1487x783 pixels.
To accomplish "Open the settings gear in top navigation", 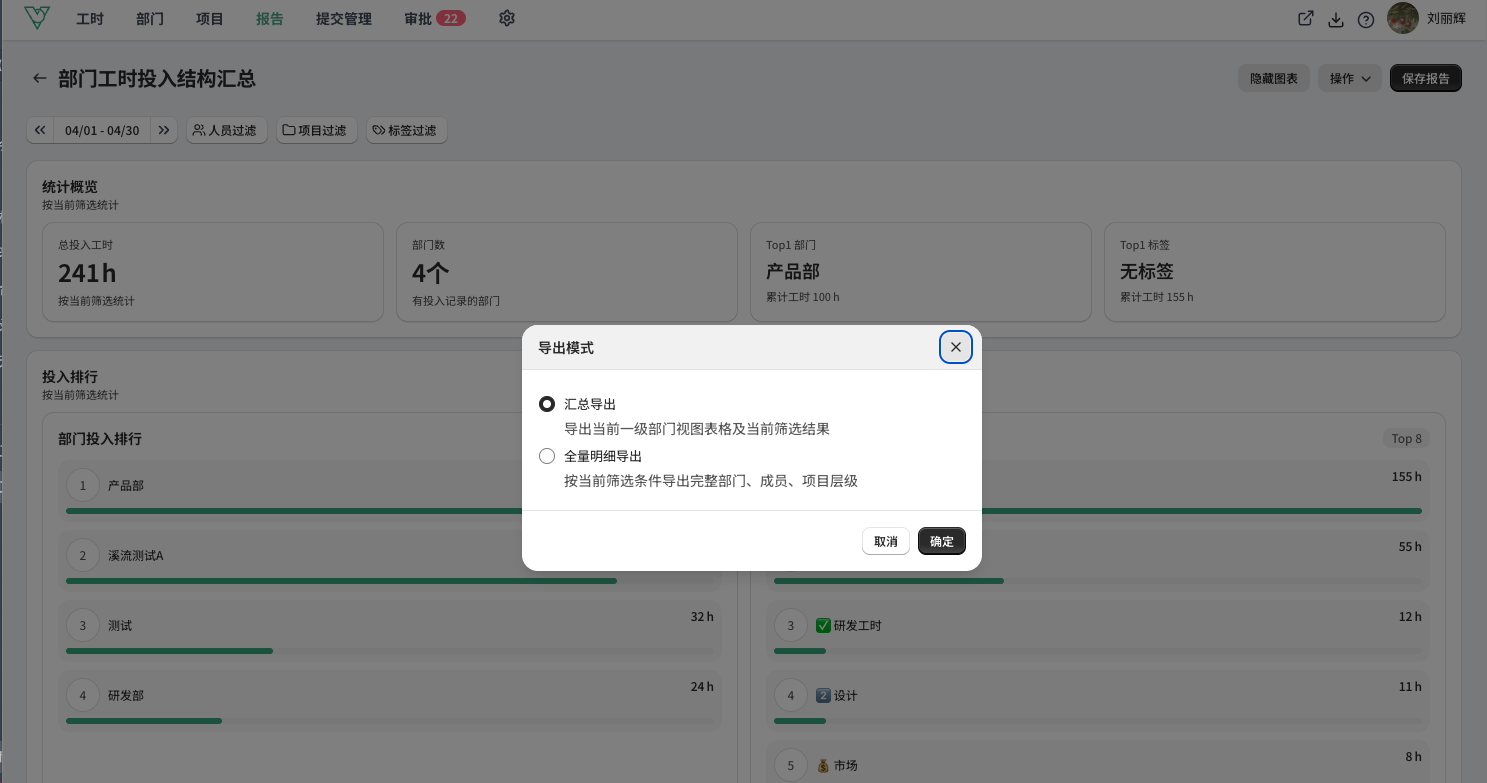I will coord(507,18).
